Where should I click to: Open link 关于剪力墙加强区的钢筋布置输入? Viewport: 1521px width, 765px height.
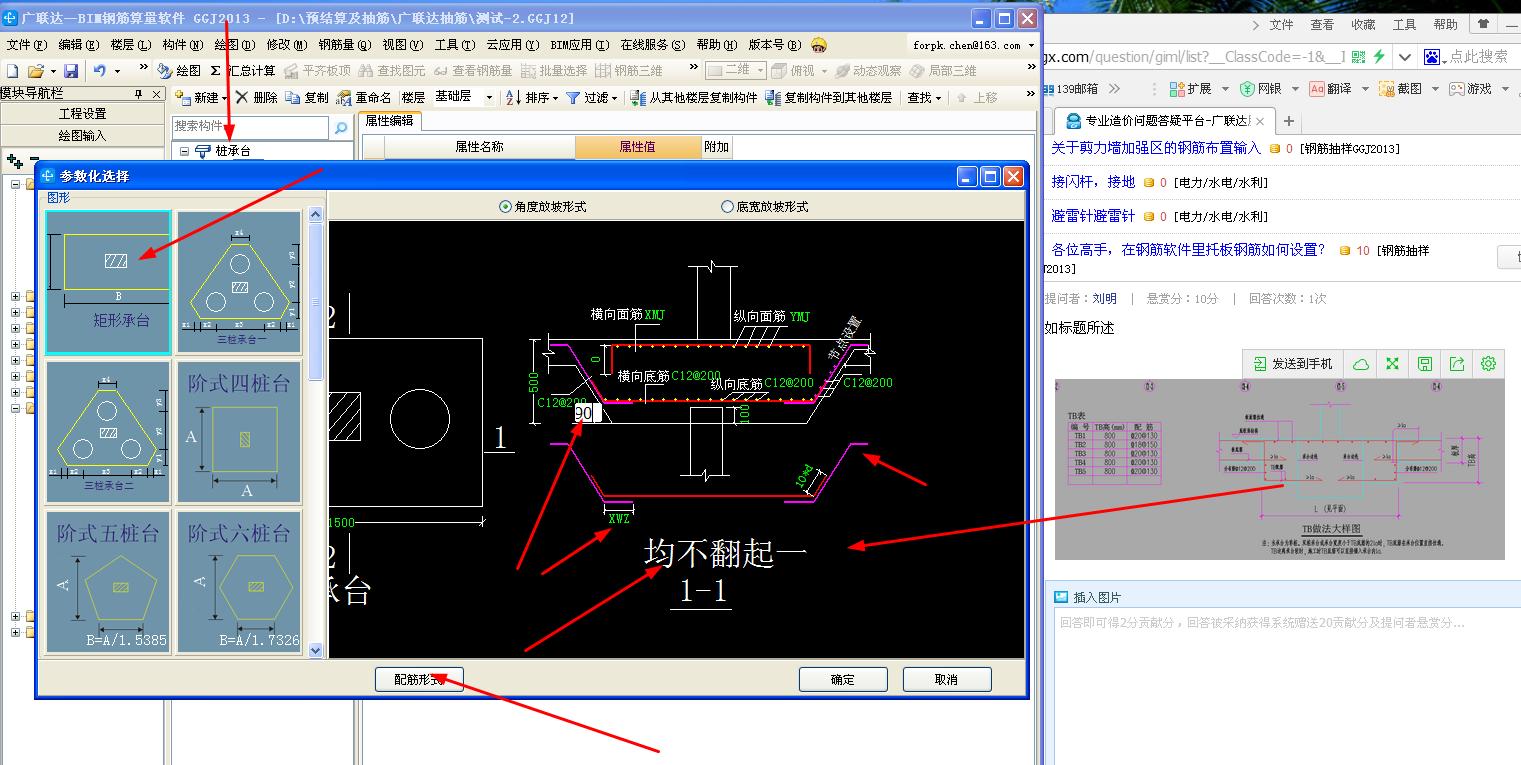[x=1156, y=148]
